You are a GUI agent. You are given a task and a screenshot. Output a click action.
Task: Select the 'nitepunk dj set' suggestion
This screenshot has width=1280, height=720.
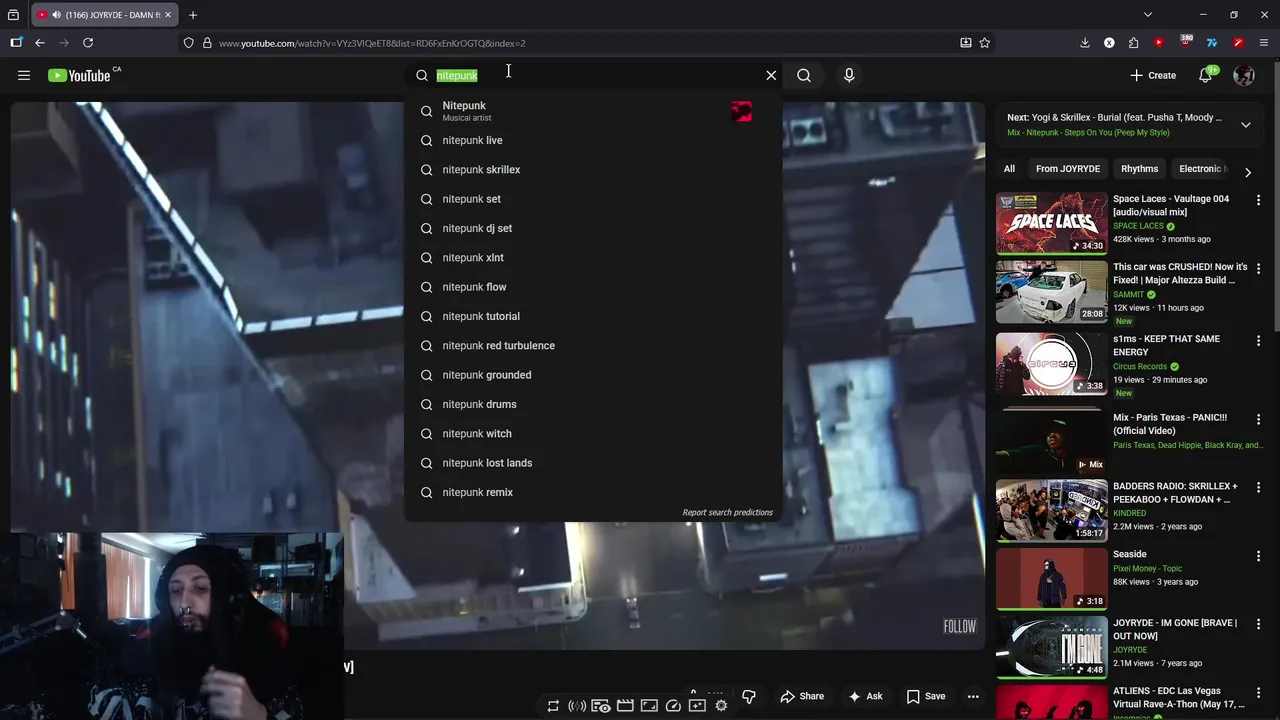[x=593, y=228]
